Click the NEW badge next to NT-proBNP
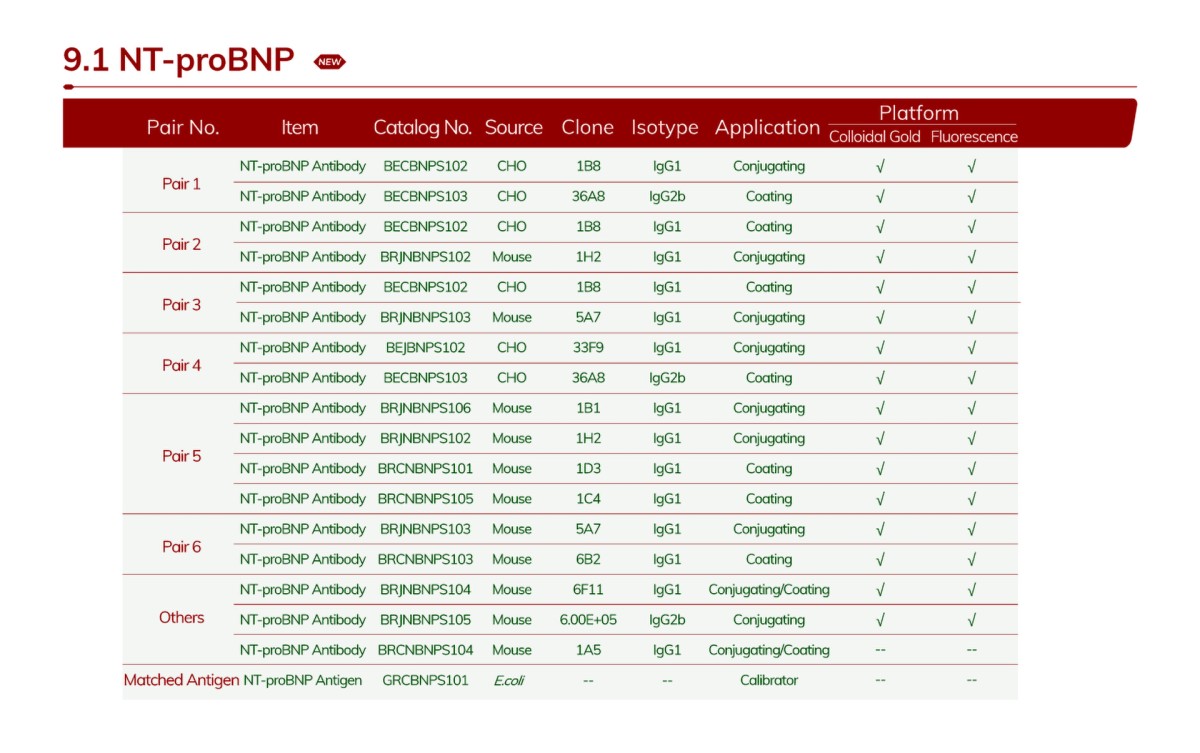Screen dimensions: 1200x753 point(330,61)
